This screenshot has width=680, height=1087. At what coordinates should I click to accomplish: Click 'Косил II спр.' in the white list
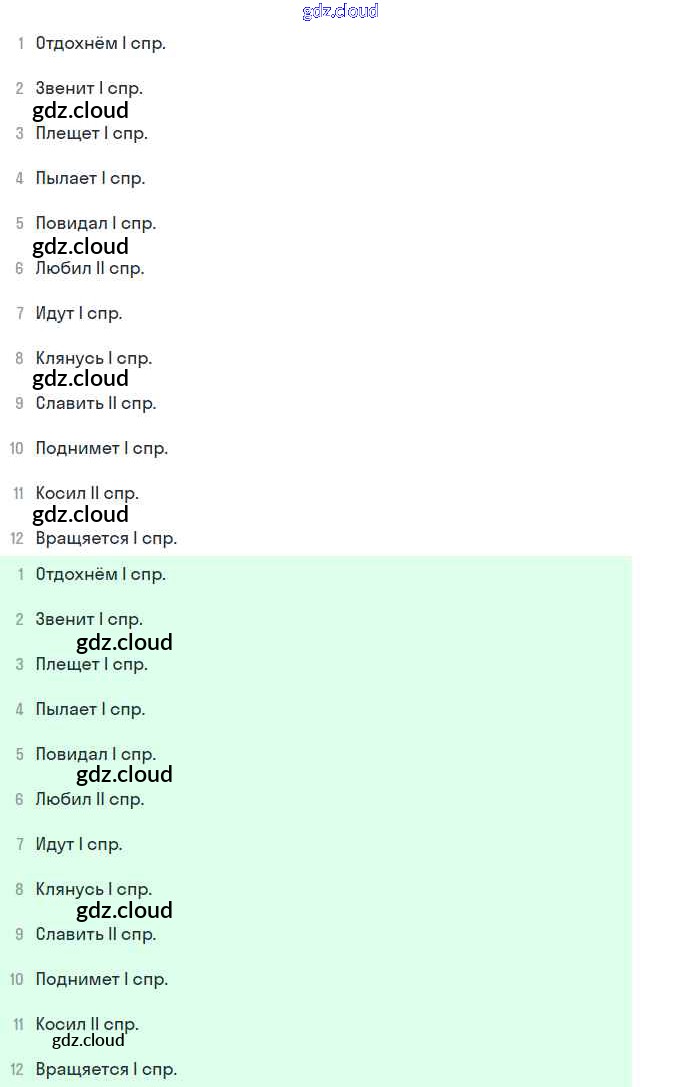click(x=87, y=493)
